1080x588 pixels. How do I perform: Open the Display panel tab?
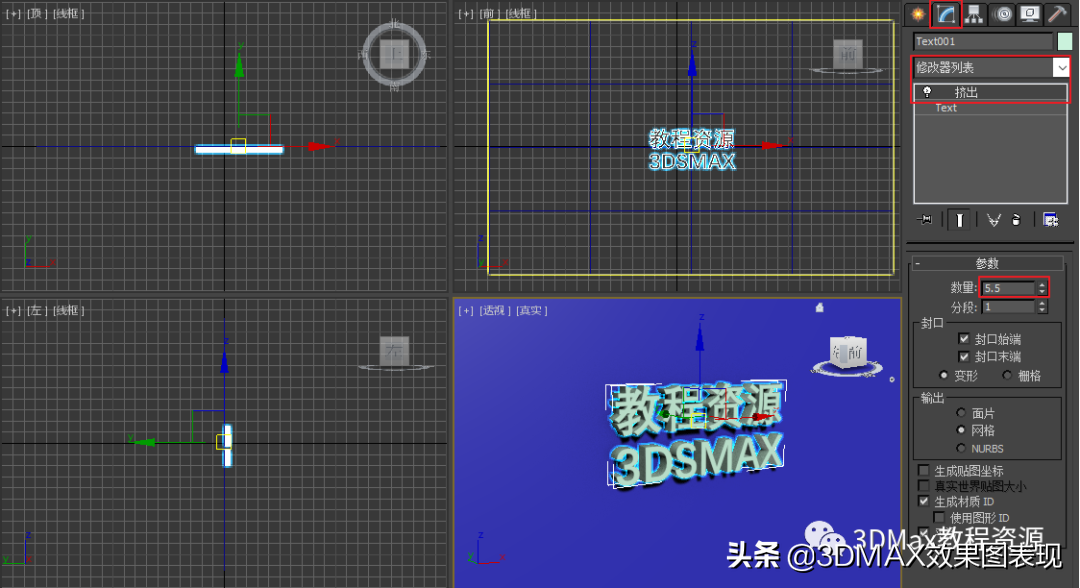coord(1030,14)
